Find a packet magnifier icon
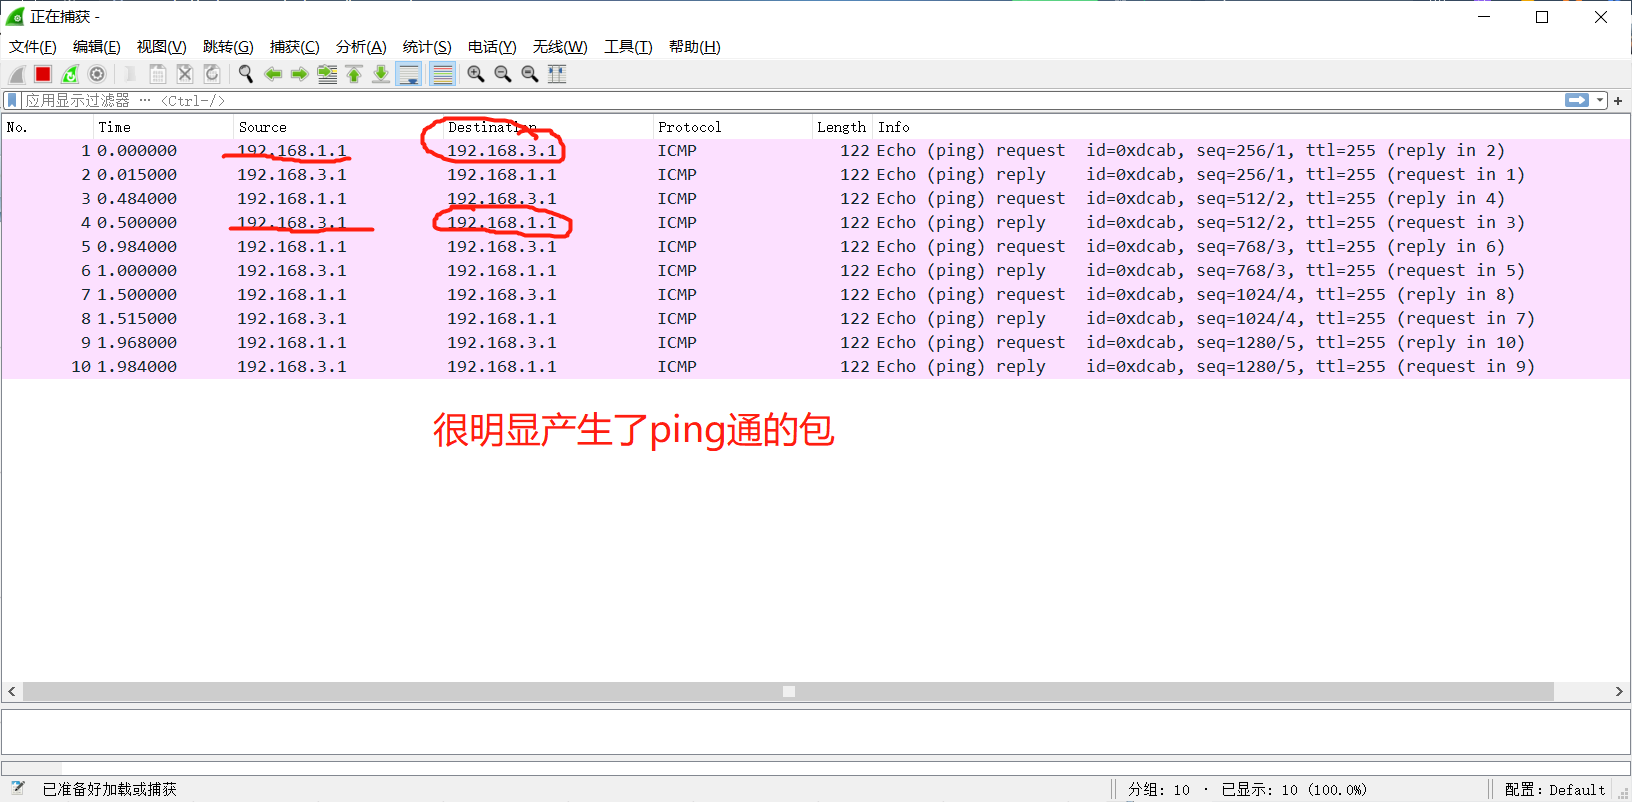Screen dimensions: 1632x802 pyautogui.click(x=245, y=74)
